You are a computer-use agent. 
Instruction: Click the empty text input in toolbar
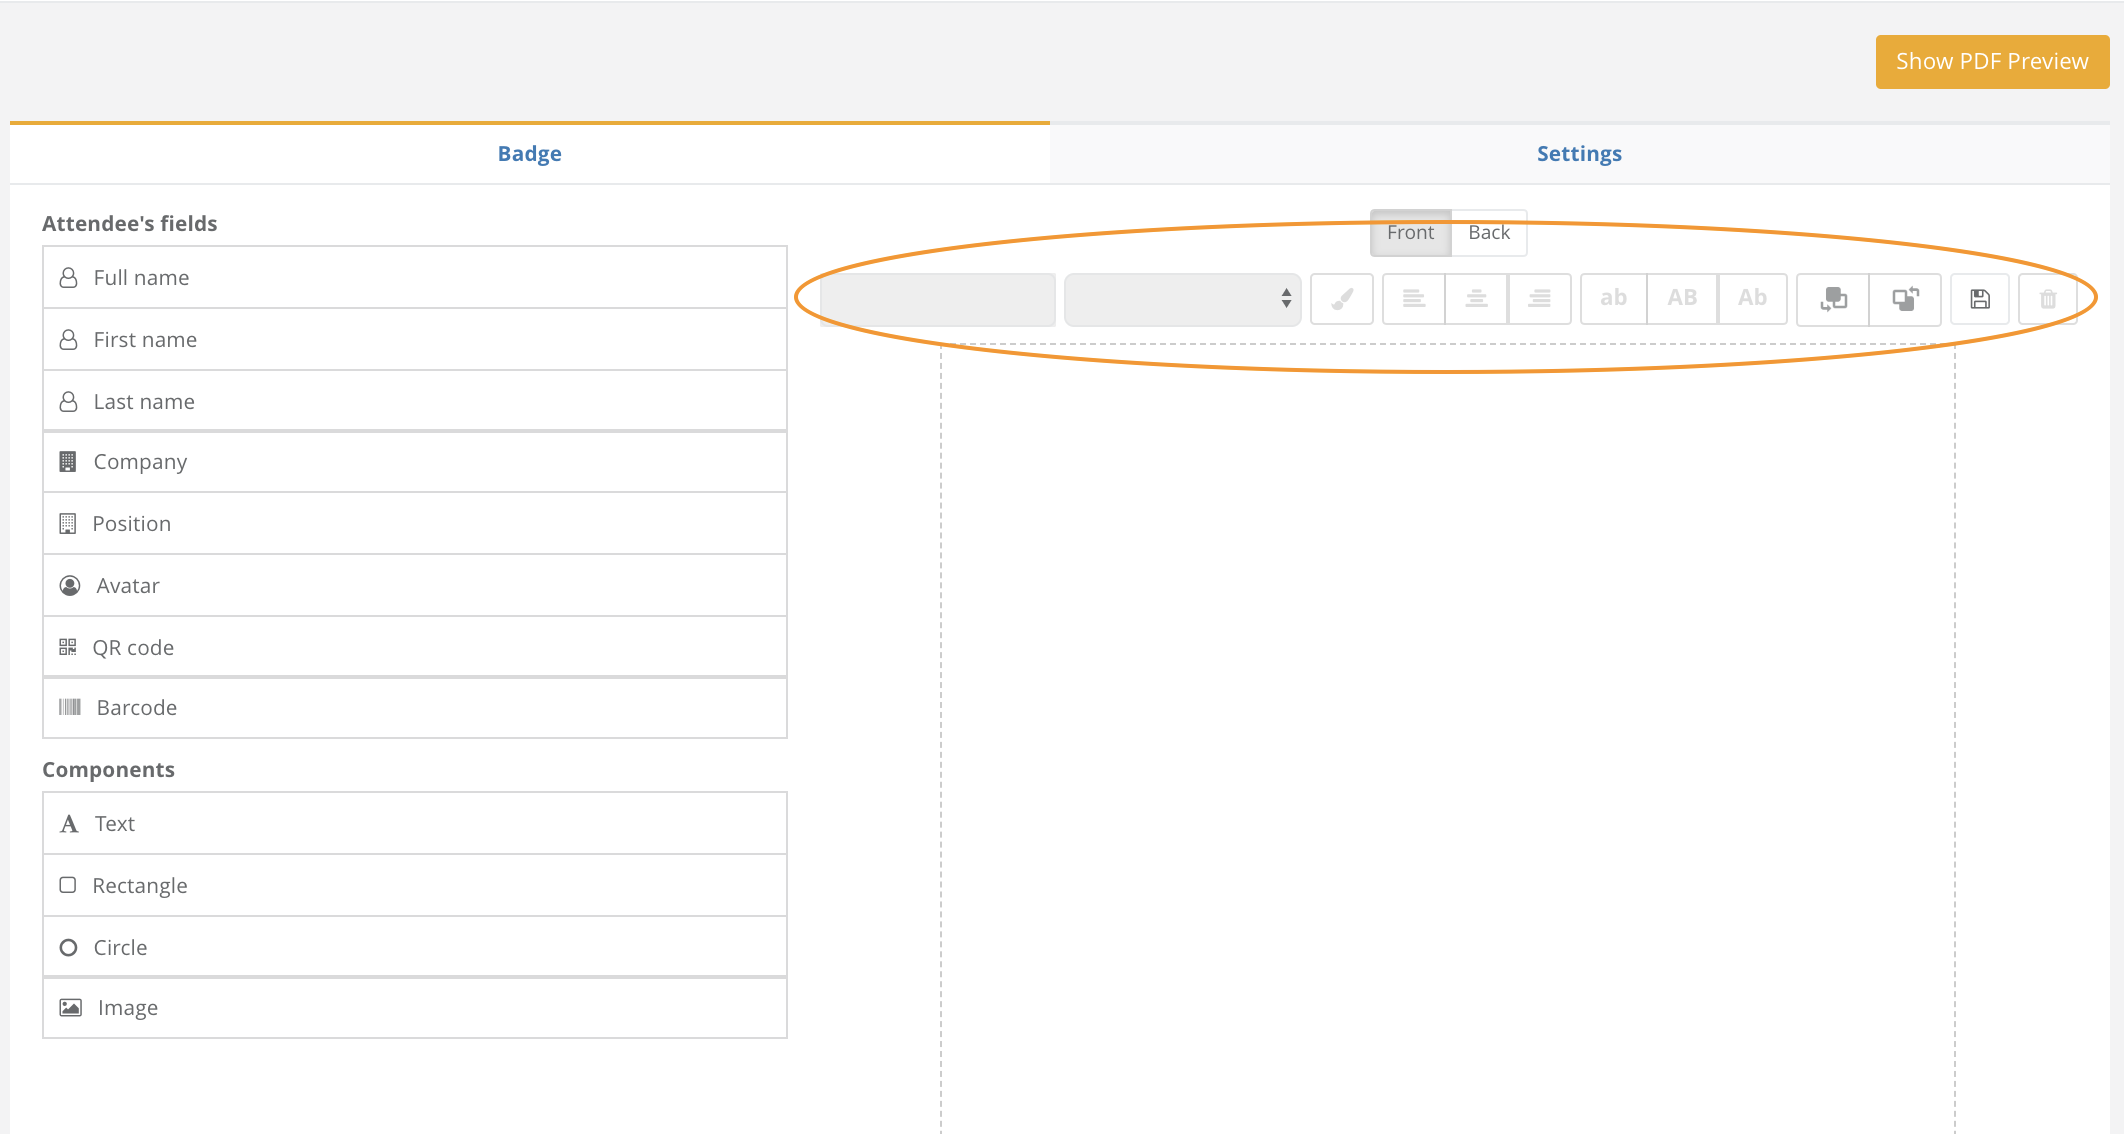(938, 299)
